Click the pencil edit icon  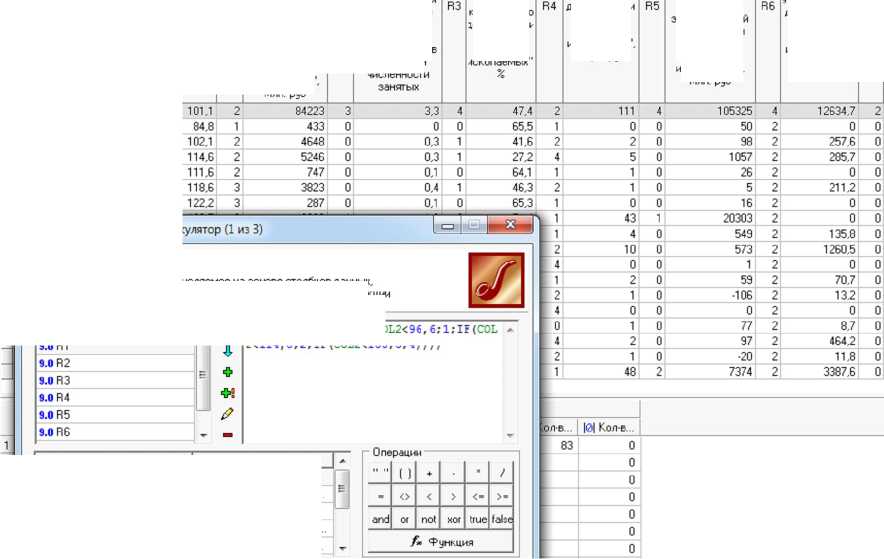pyautogui.click(x=227, y=413)
